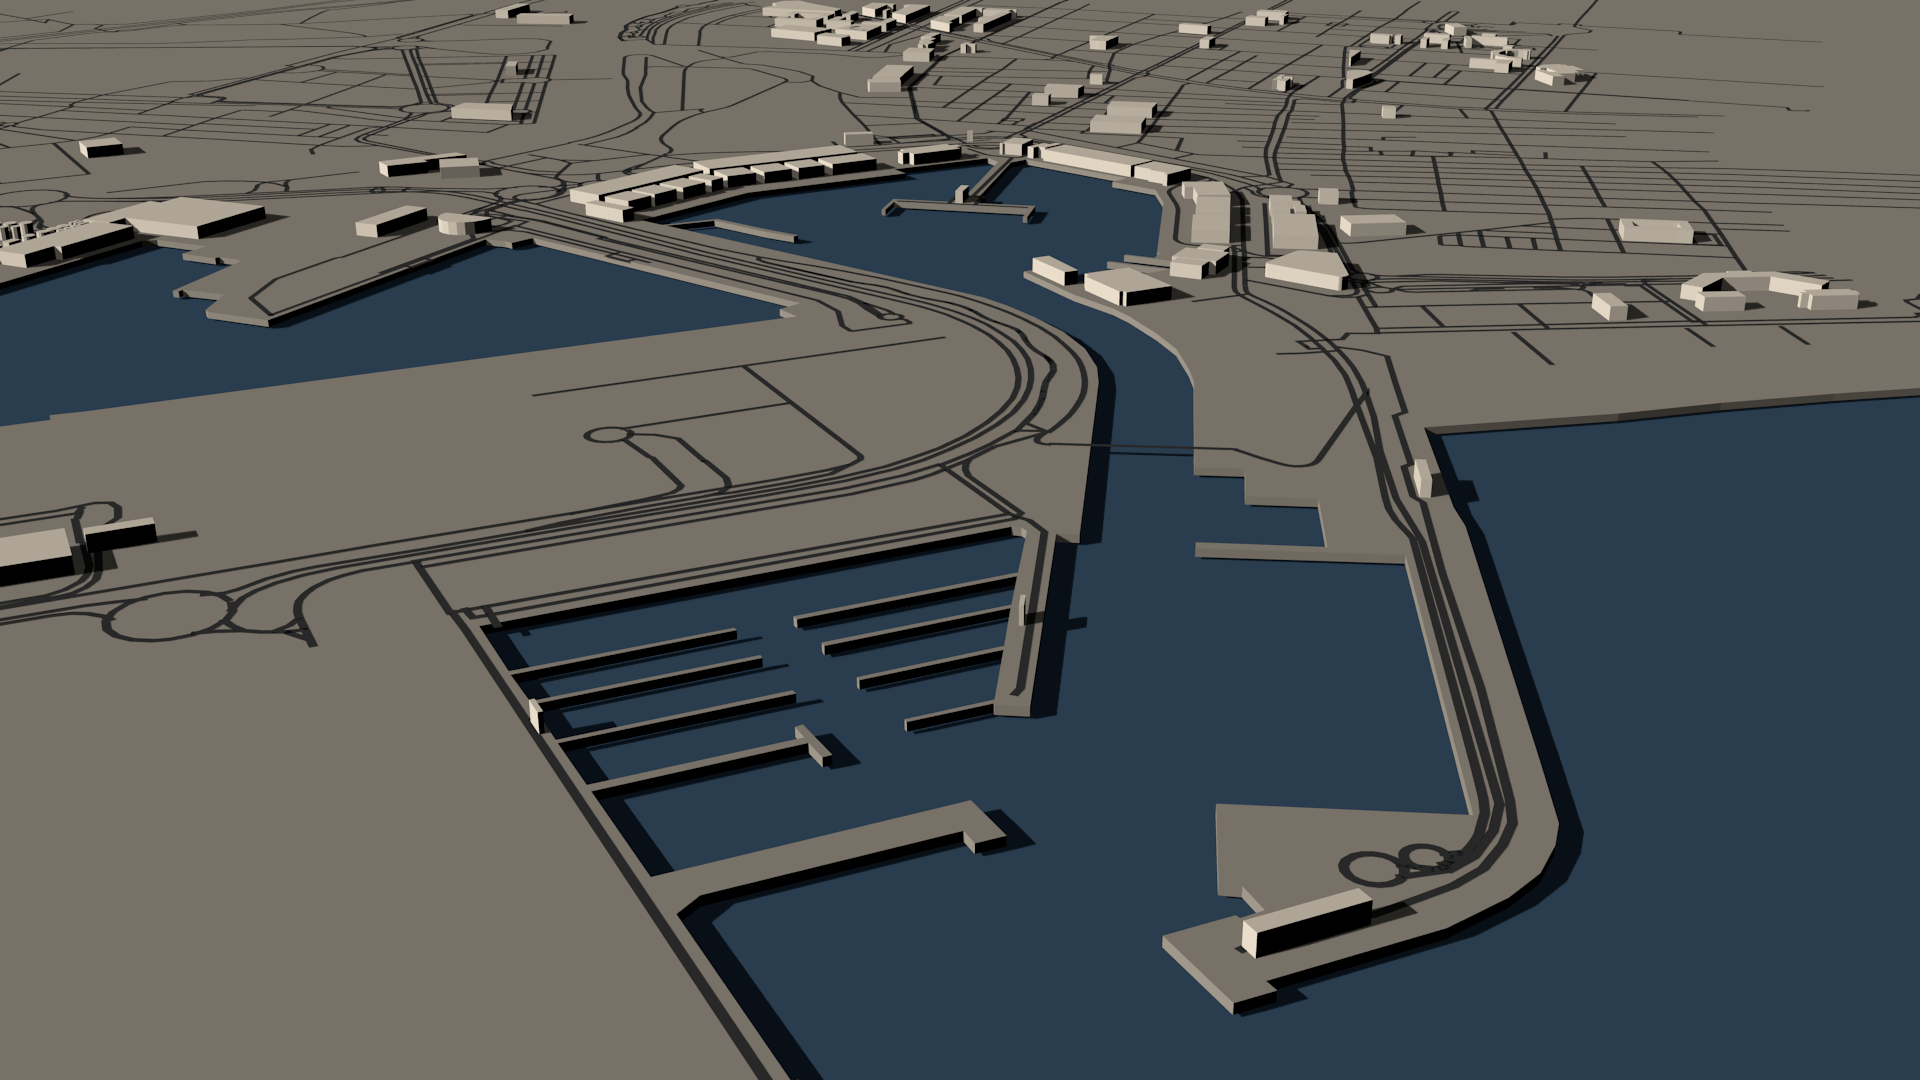Click the building at far left edge
The width and height of the screenshot is (1920, 1080).
(x=35, y=557)
